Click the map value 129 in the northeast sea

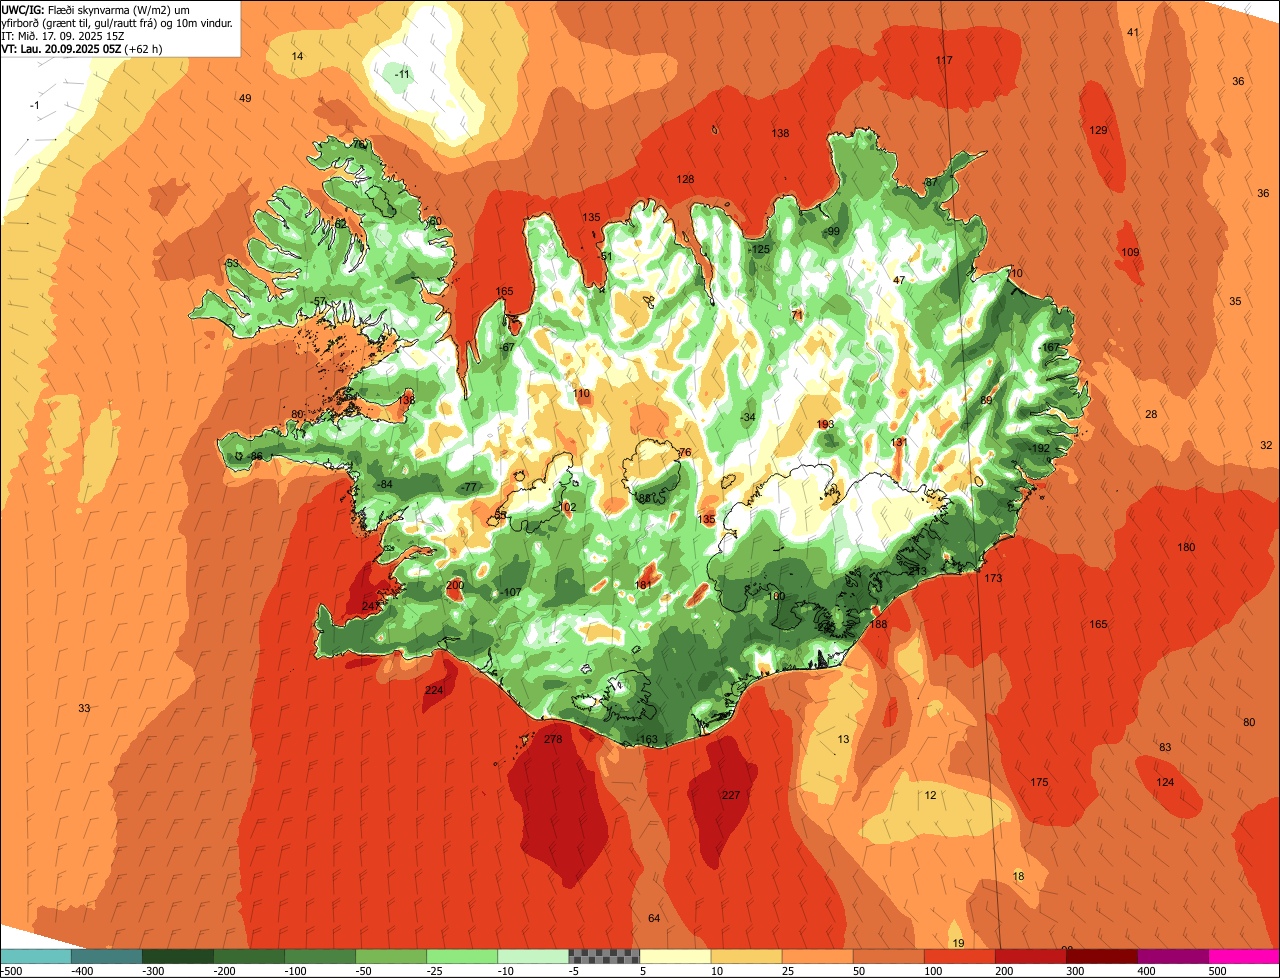pyautogui.click(x=1099, y=130)
